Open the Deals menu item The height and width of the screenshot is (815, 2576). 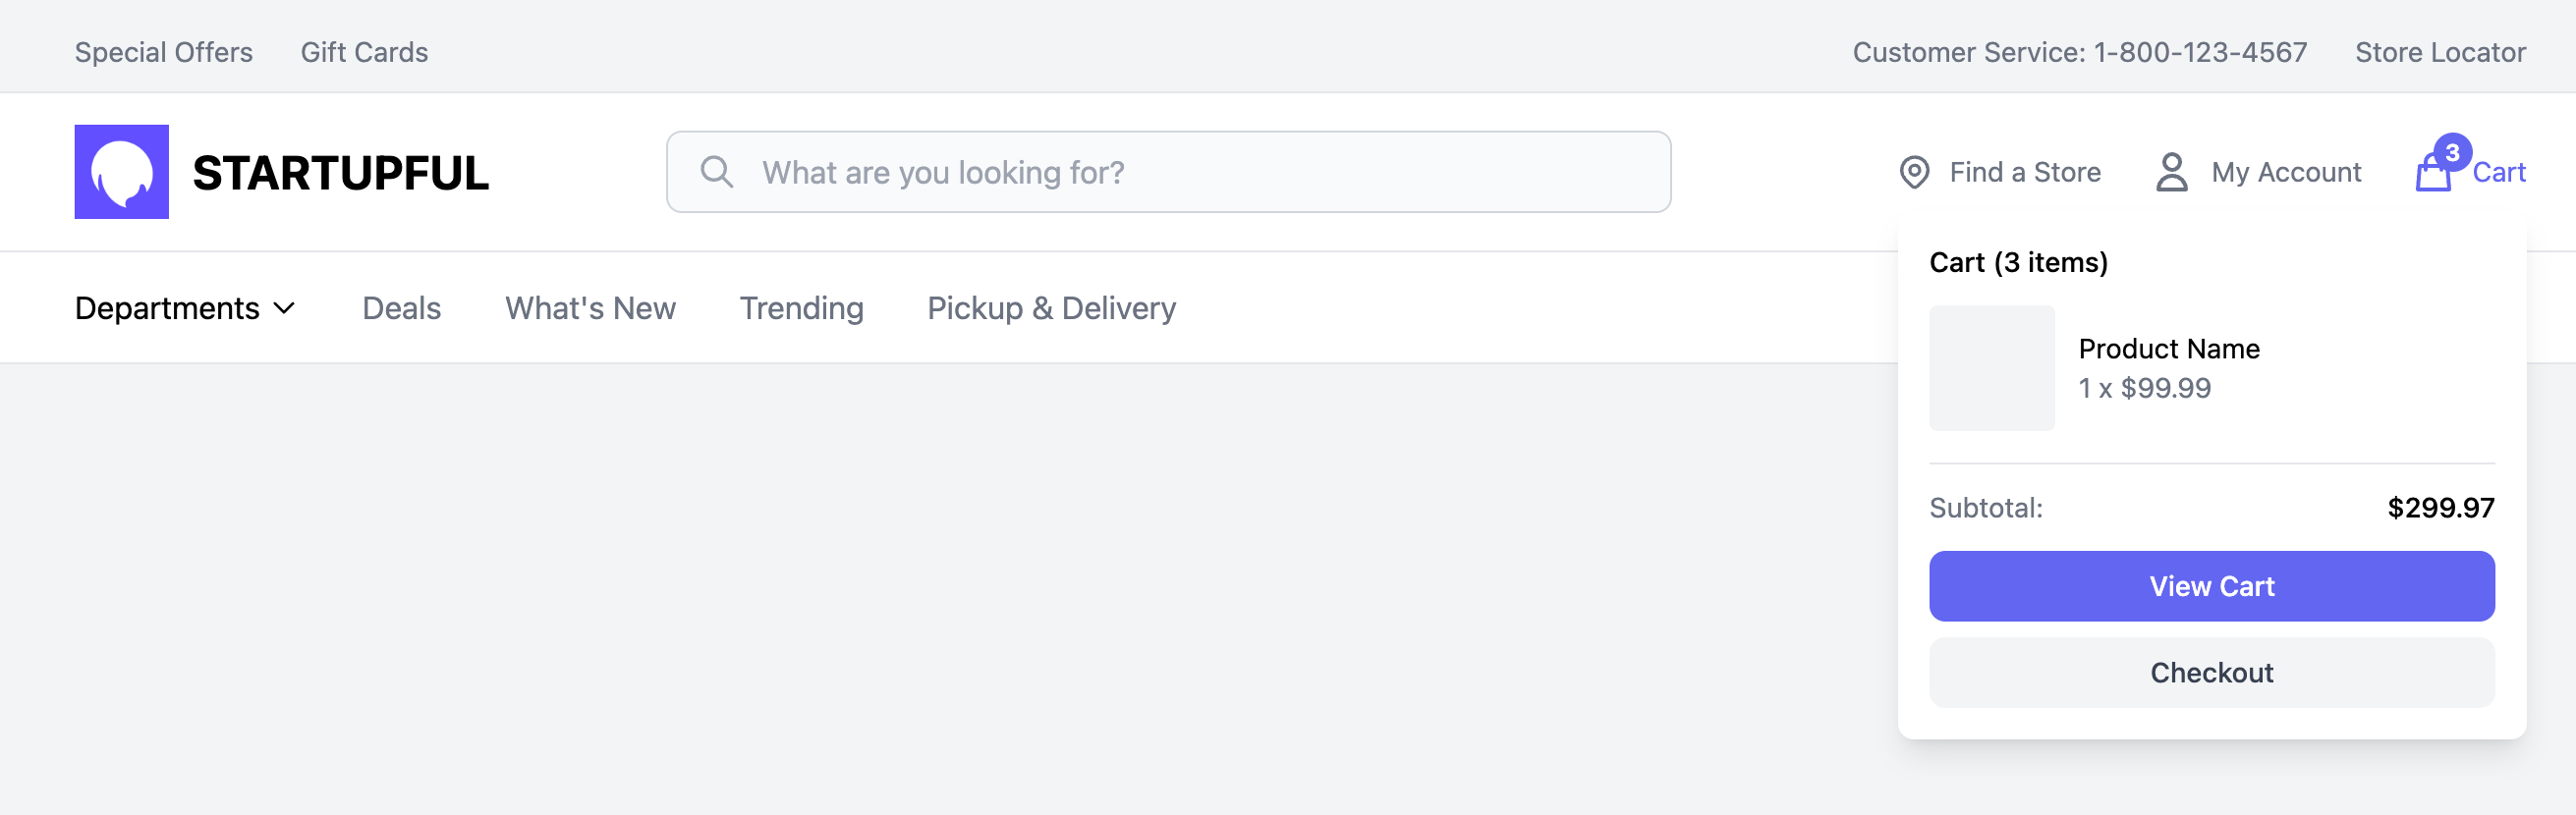pos(401,308)
